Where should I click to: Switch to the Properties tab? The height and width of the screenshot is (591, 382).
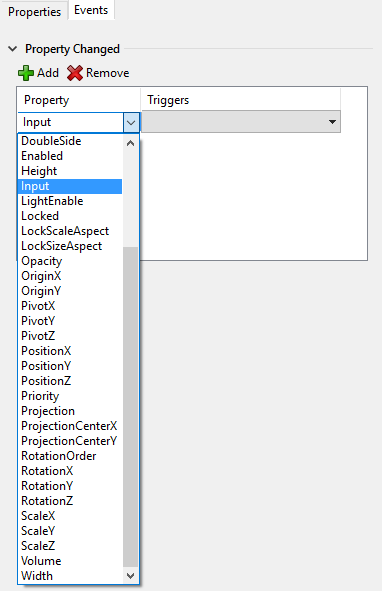34,12
